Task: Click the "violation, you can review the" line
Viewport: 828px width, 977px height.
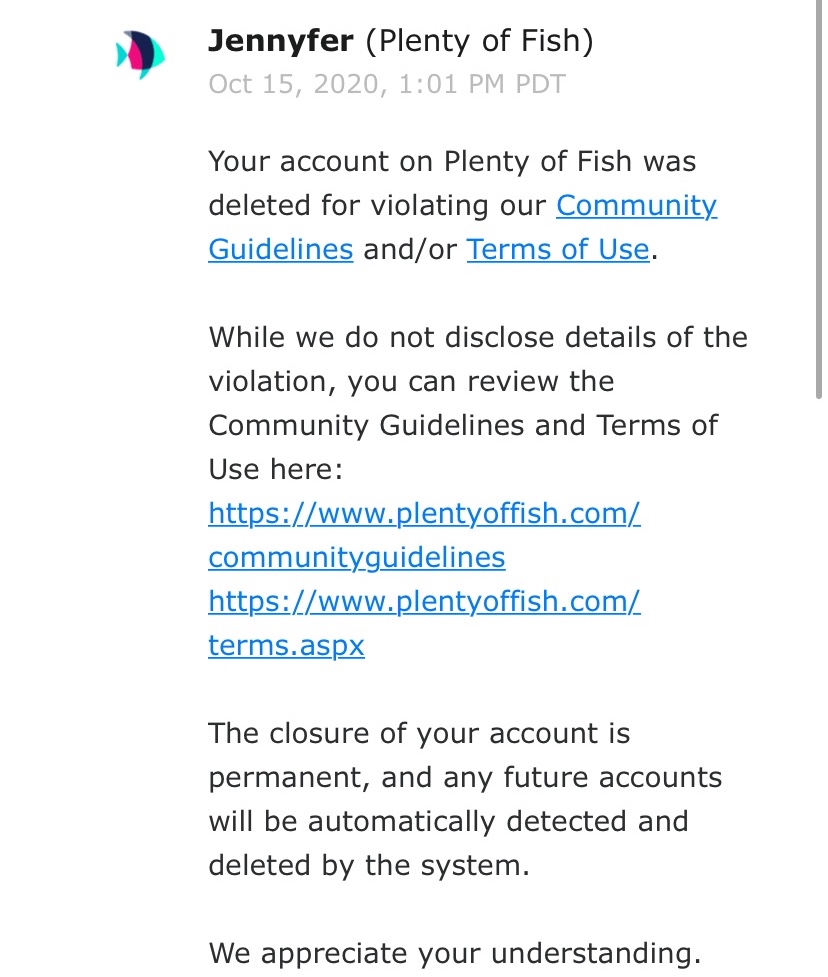Action: pos(411,381)
